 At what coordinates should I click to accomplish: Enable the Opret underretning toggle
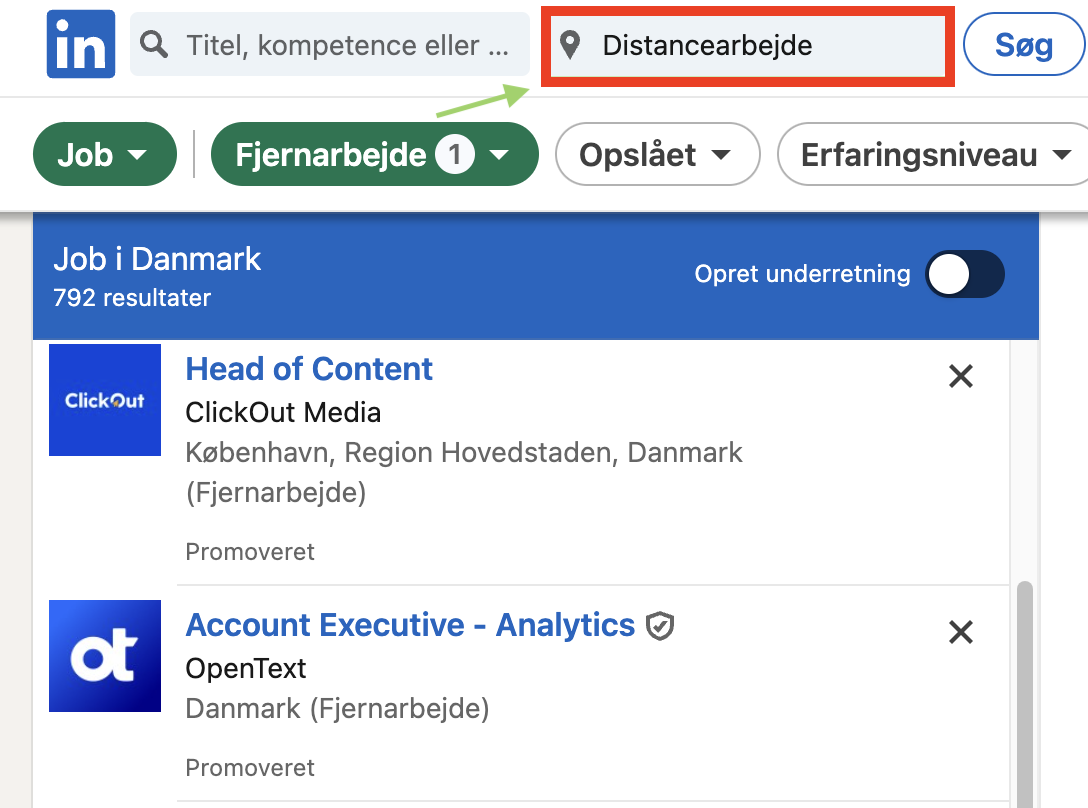pos(965,274)
